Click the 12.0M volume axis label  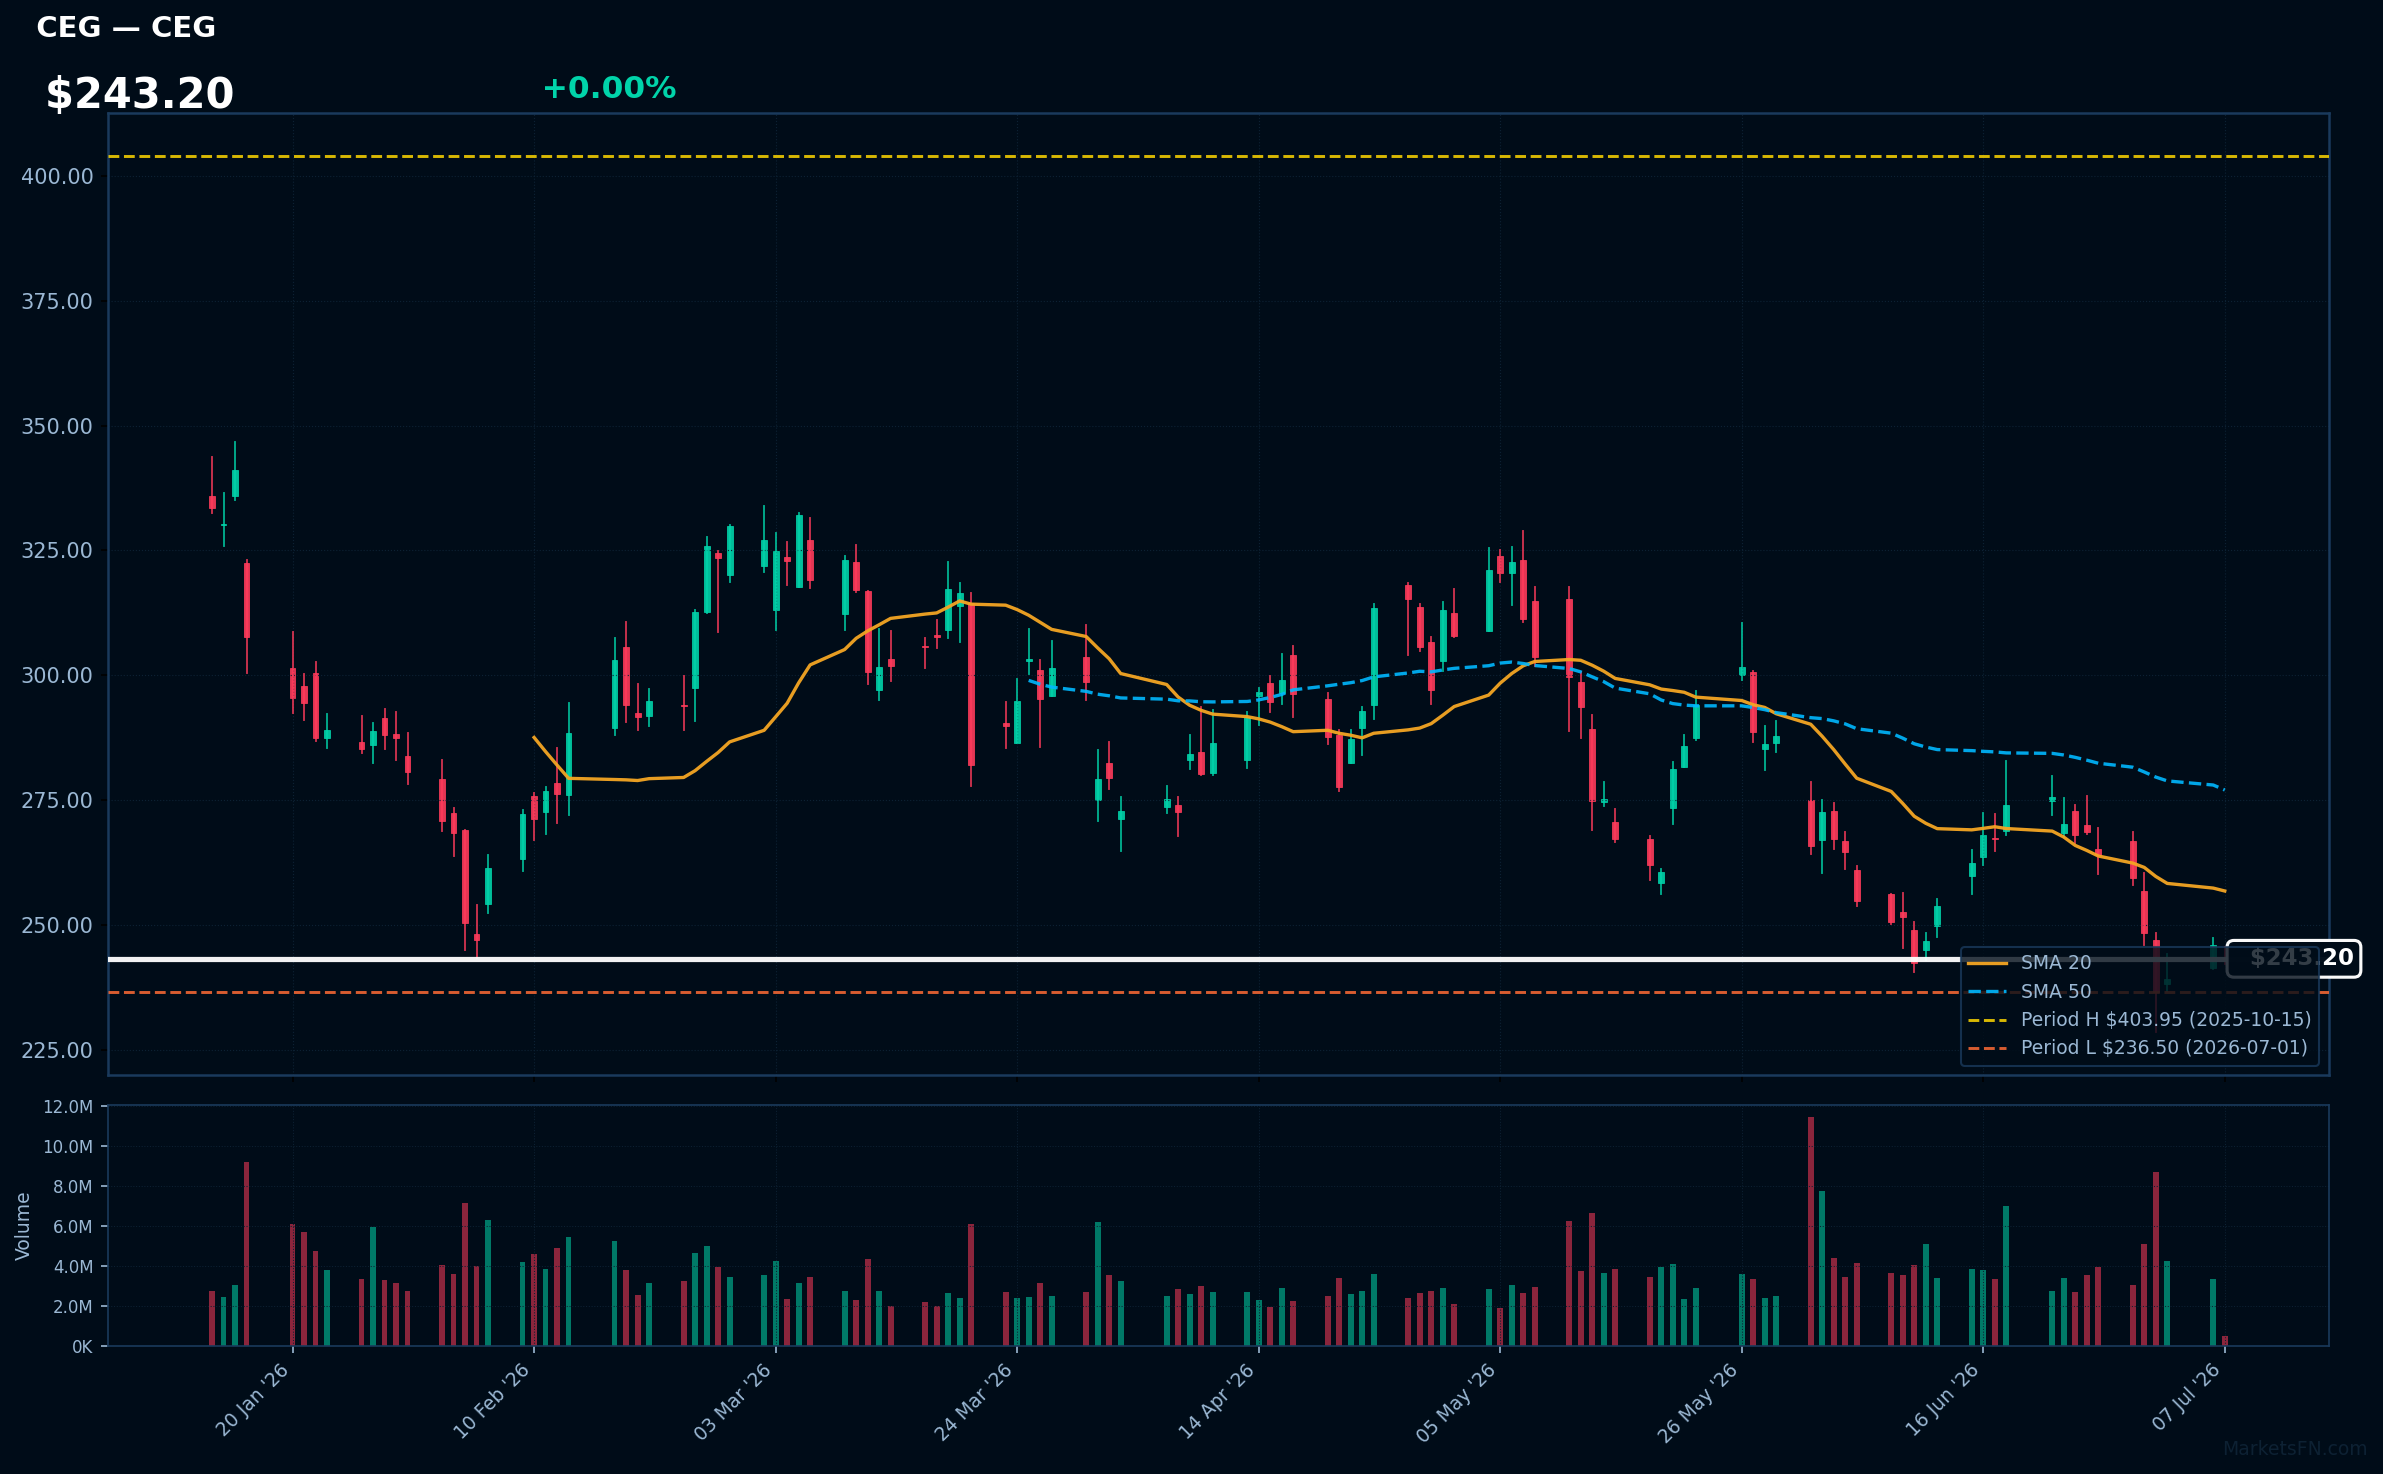point(68,1107)
